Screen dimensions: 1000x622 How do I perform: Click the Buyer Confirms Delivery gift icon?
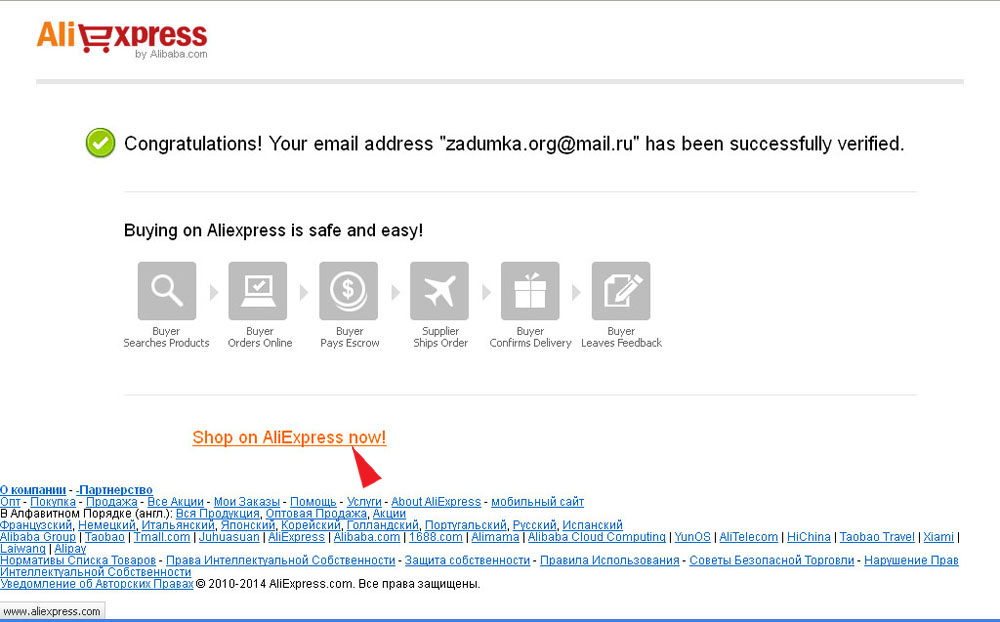(x=530, y=291)
